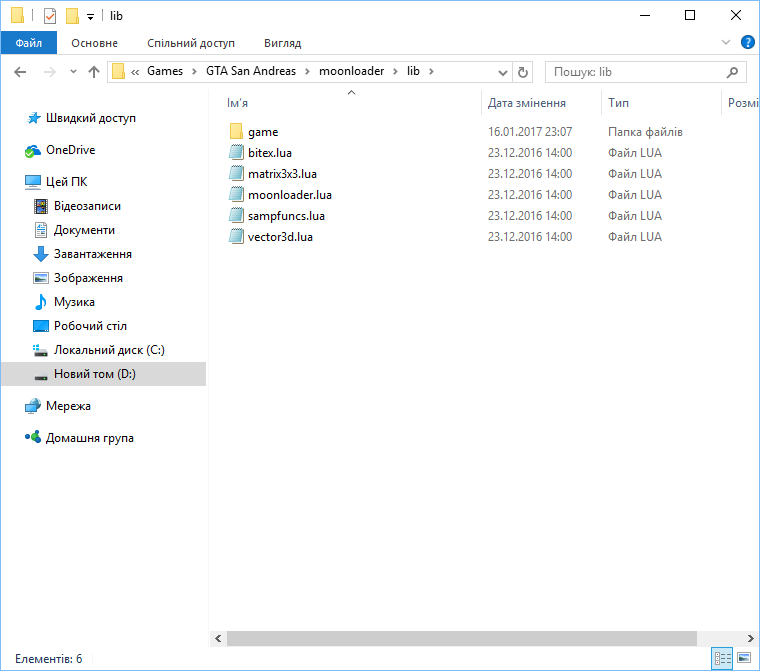The height and width of the screenshot is (671, 760).
Task: Open OneDrive in navigation pane
Action: coord(70,150)
